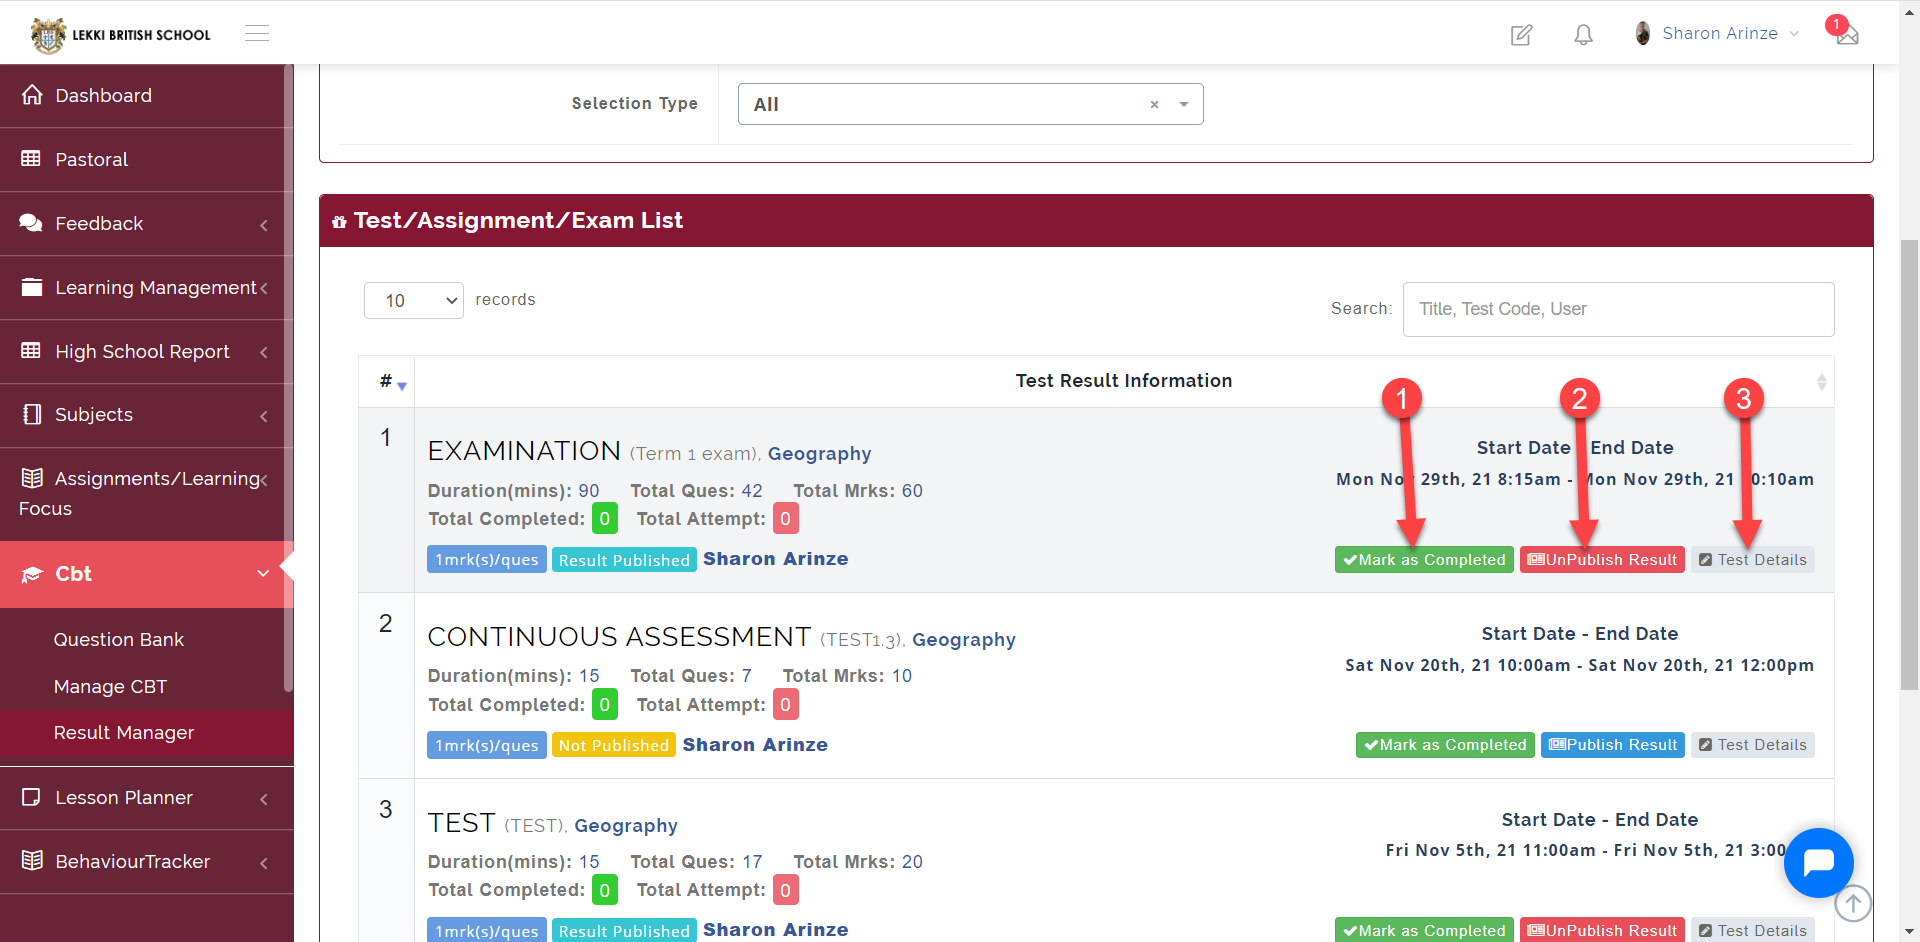UnPublish Result for TEST row 3
Viewport: 1920px width, 942px height.
click(1602, 930)
